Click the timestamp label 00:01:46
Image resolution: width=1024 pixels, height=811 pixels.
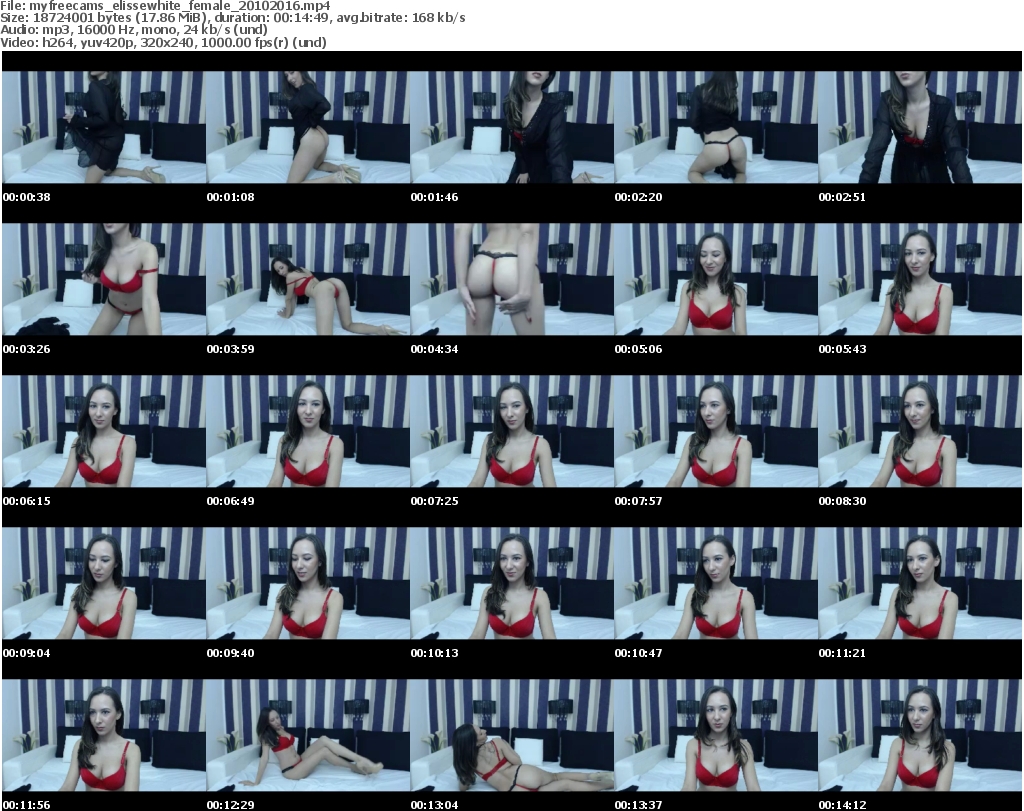point(434,197)
